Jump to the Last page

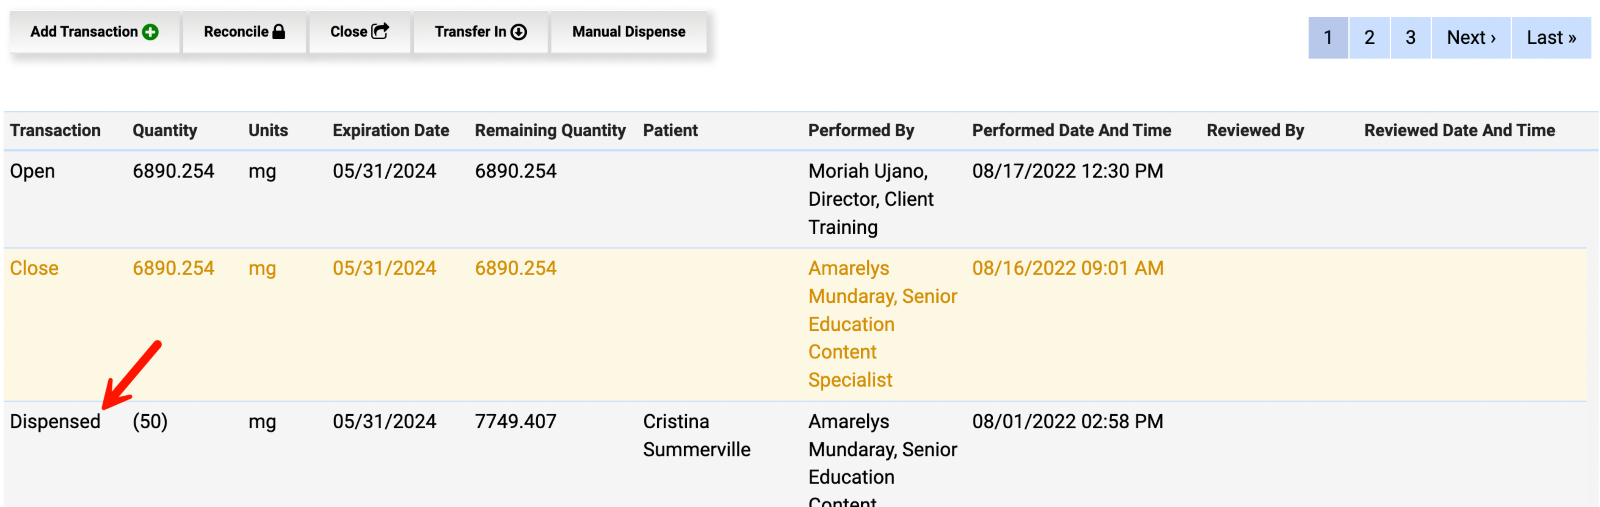(1550, 38)
